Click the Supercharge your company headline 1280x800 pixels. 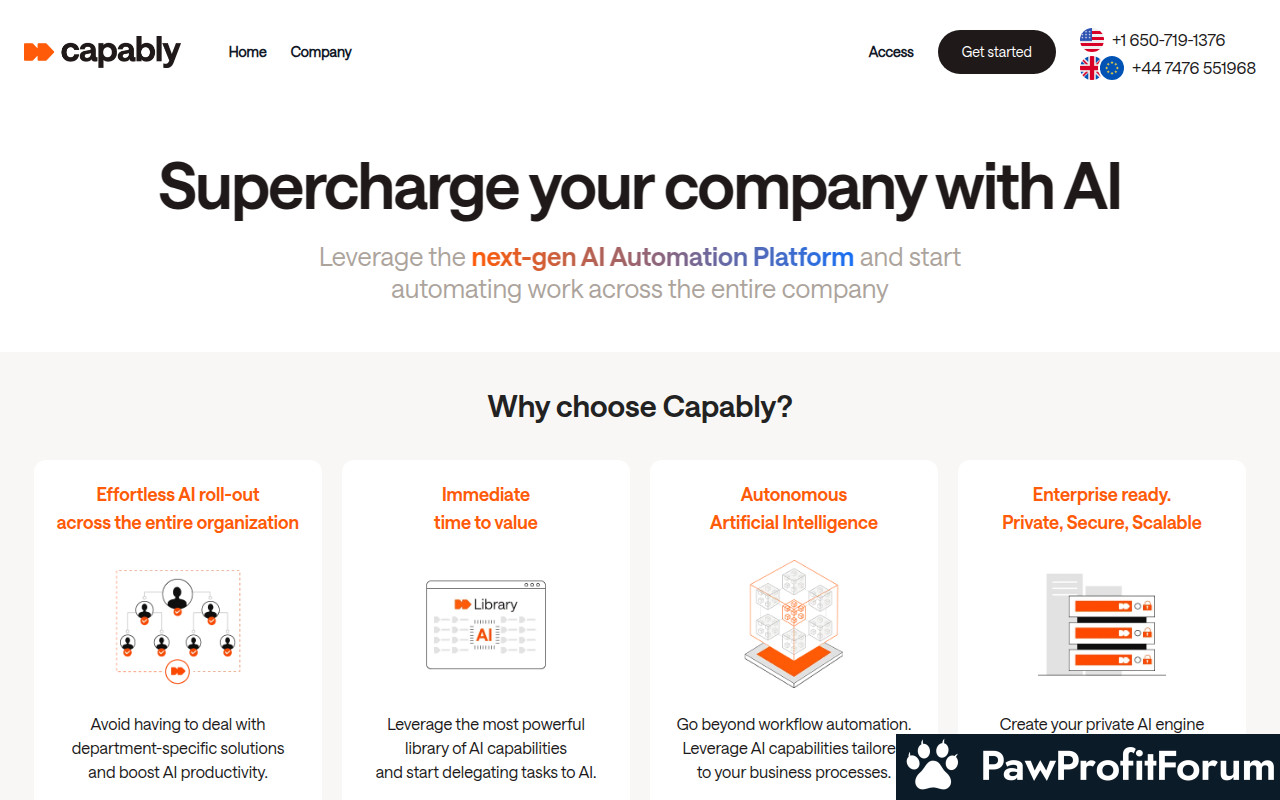[x=640, y=187]
